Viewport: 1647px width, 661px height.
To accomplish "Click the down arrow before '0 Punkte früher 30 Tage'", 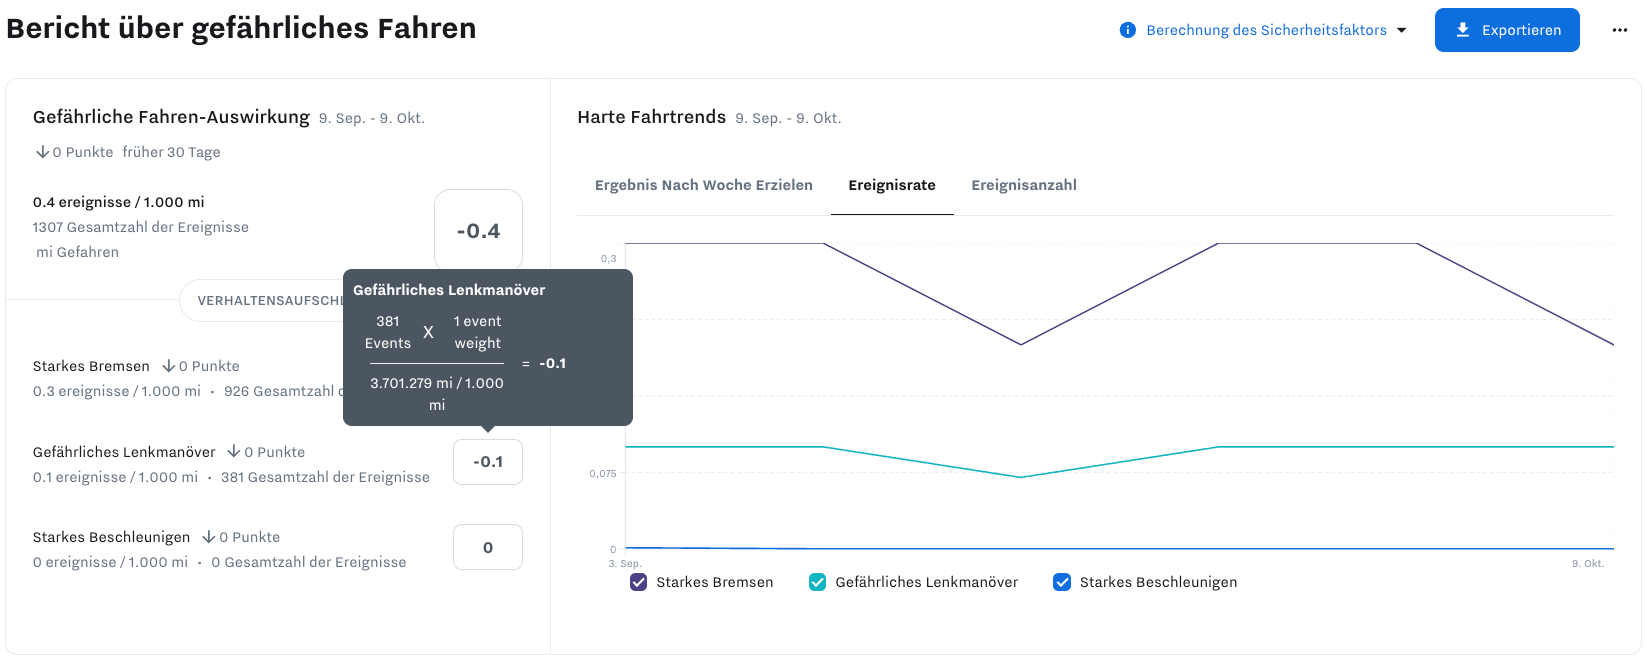I will [x=42, y=152].
